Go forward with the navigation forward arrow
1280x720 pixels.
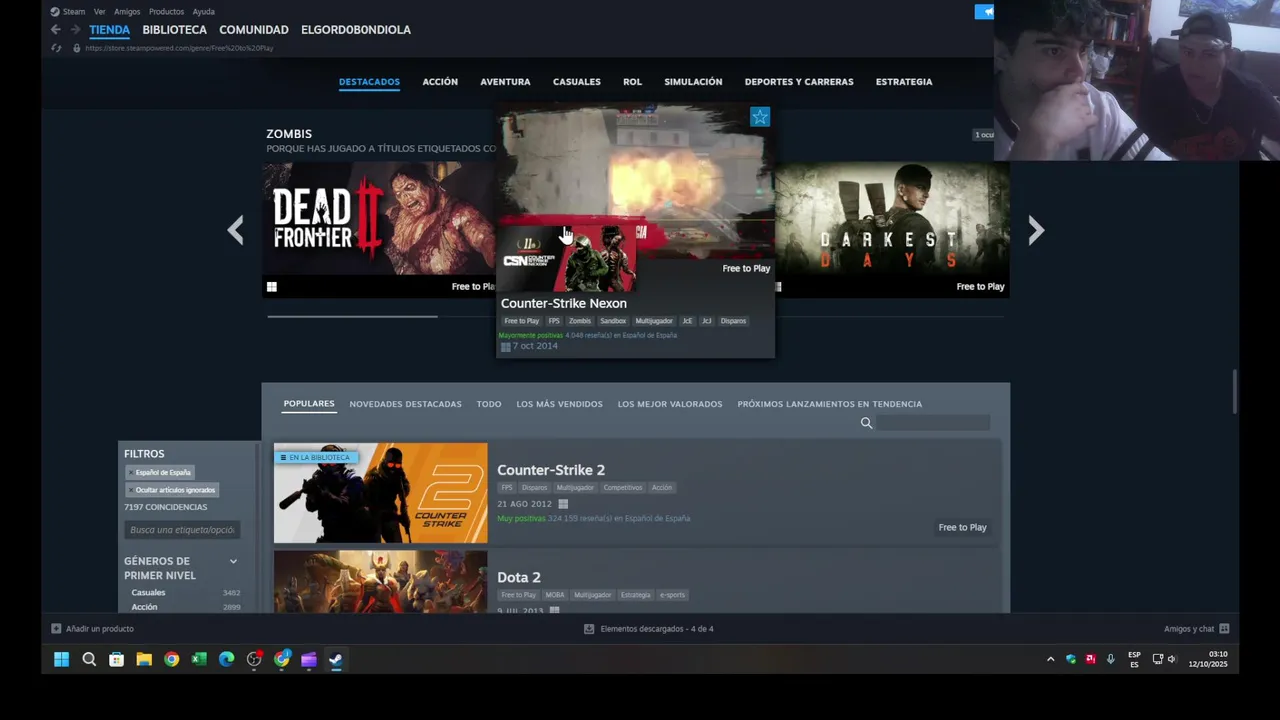(75, 30)
